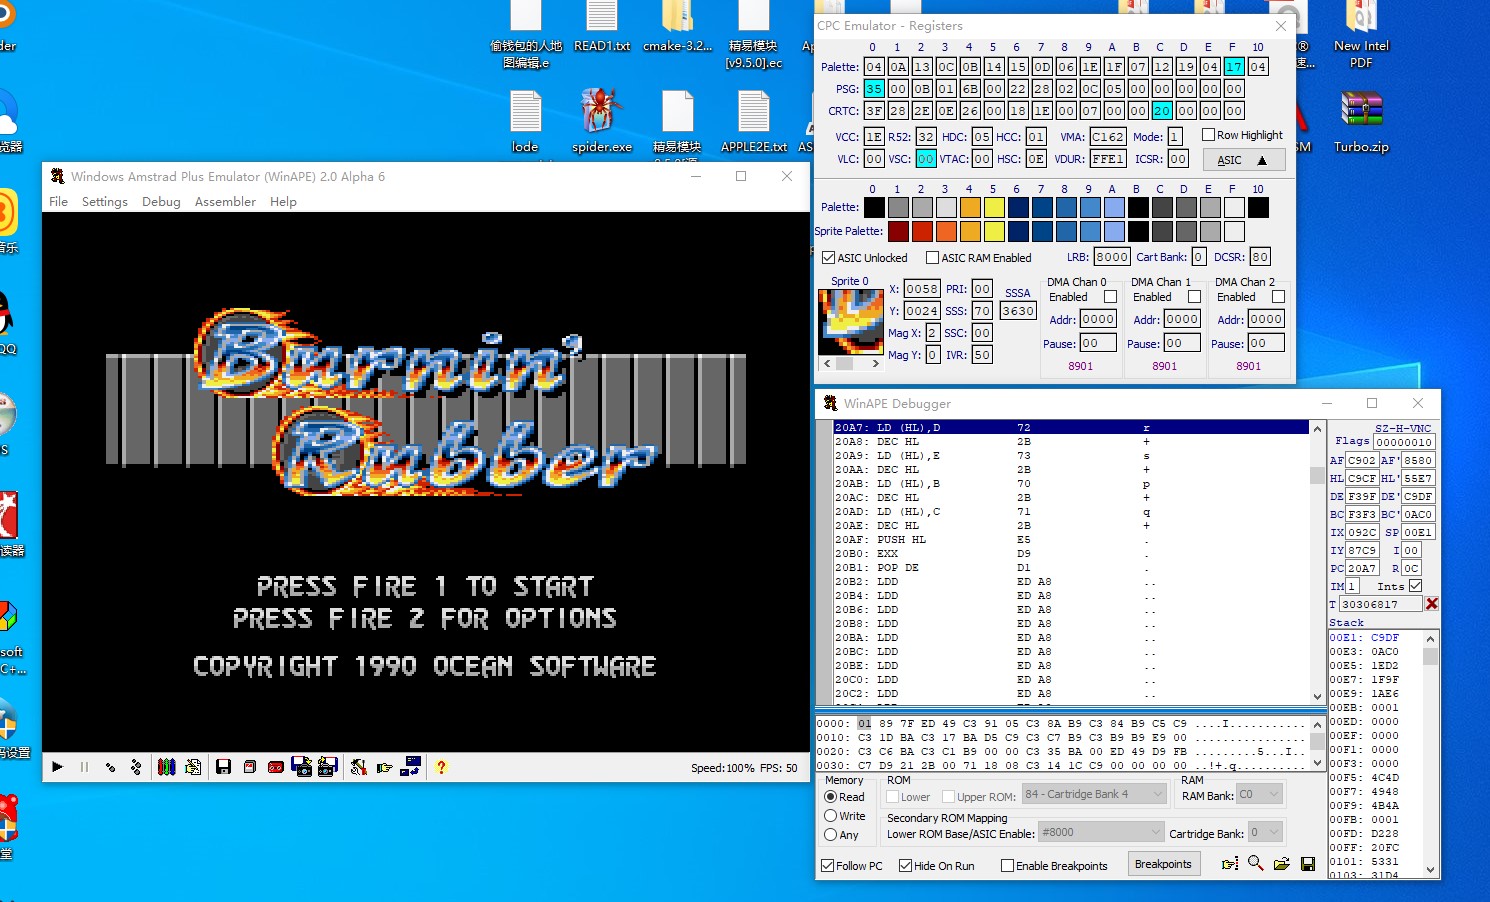Open the New Intel PDF desktop icon
Viewport: 1490px width, 902px height.
(1361, 35)
